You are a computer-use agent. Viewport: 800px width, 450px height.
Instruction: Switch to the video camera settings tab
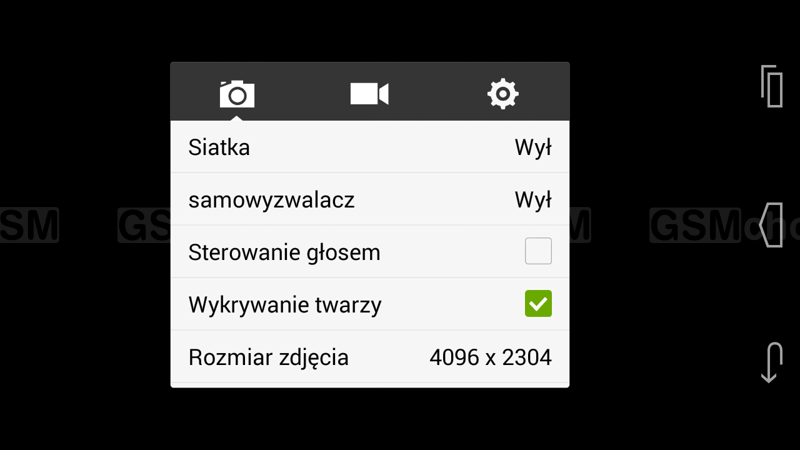click(369, 94)
